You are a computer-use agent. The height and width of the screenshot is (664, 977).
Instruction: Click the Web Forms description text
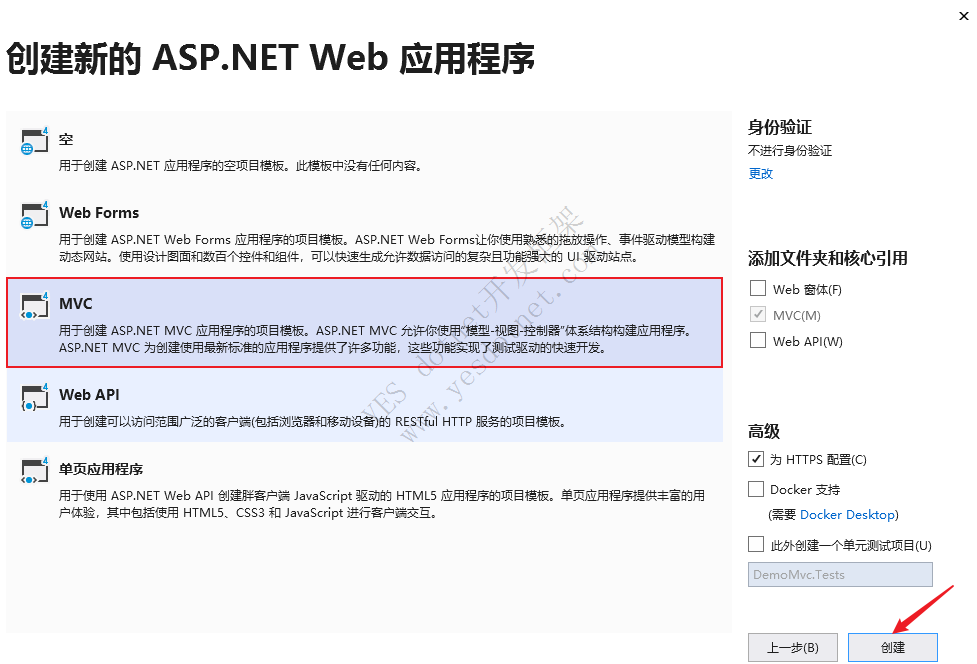[x=386, y=248]
